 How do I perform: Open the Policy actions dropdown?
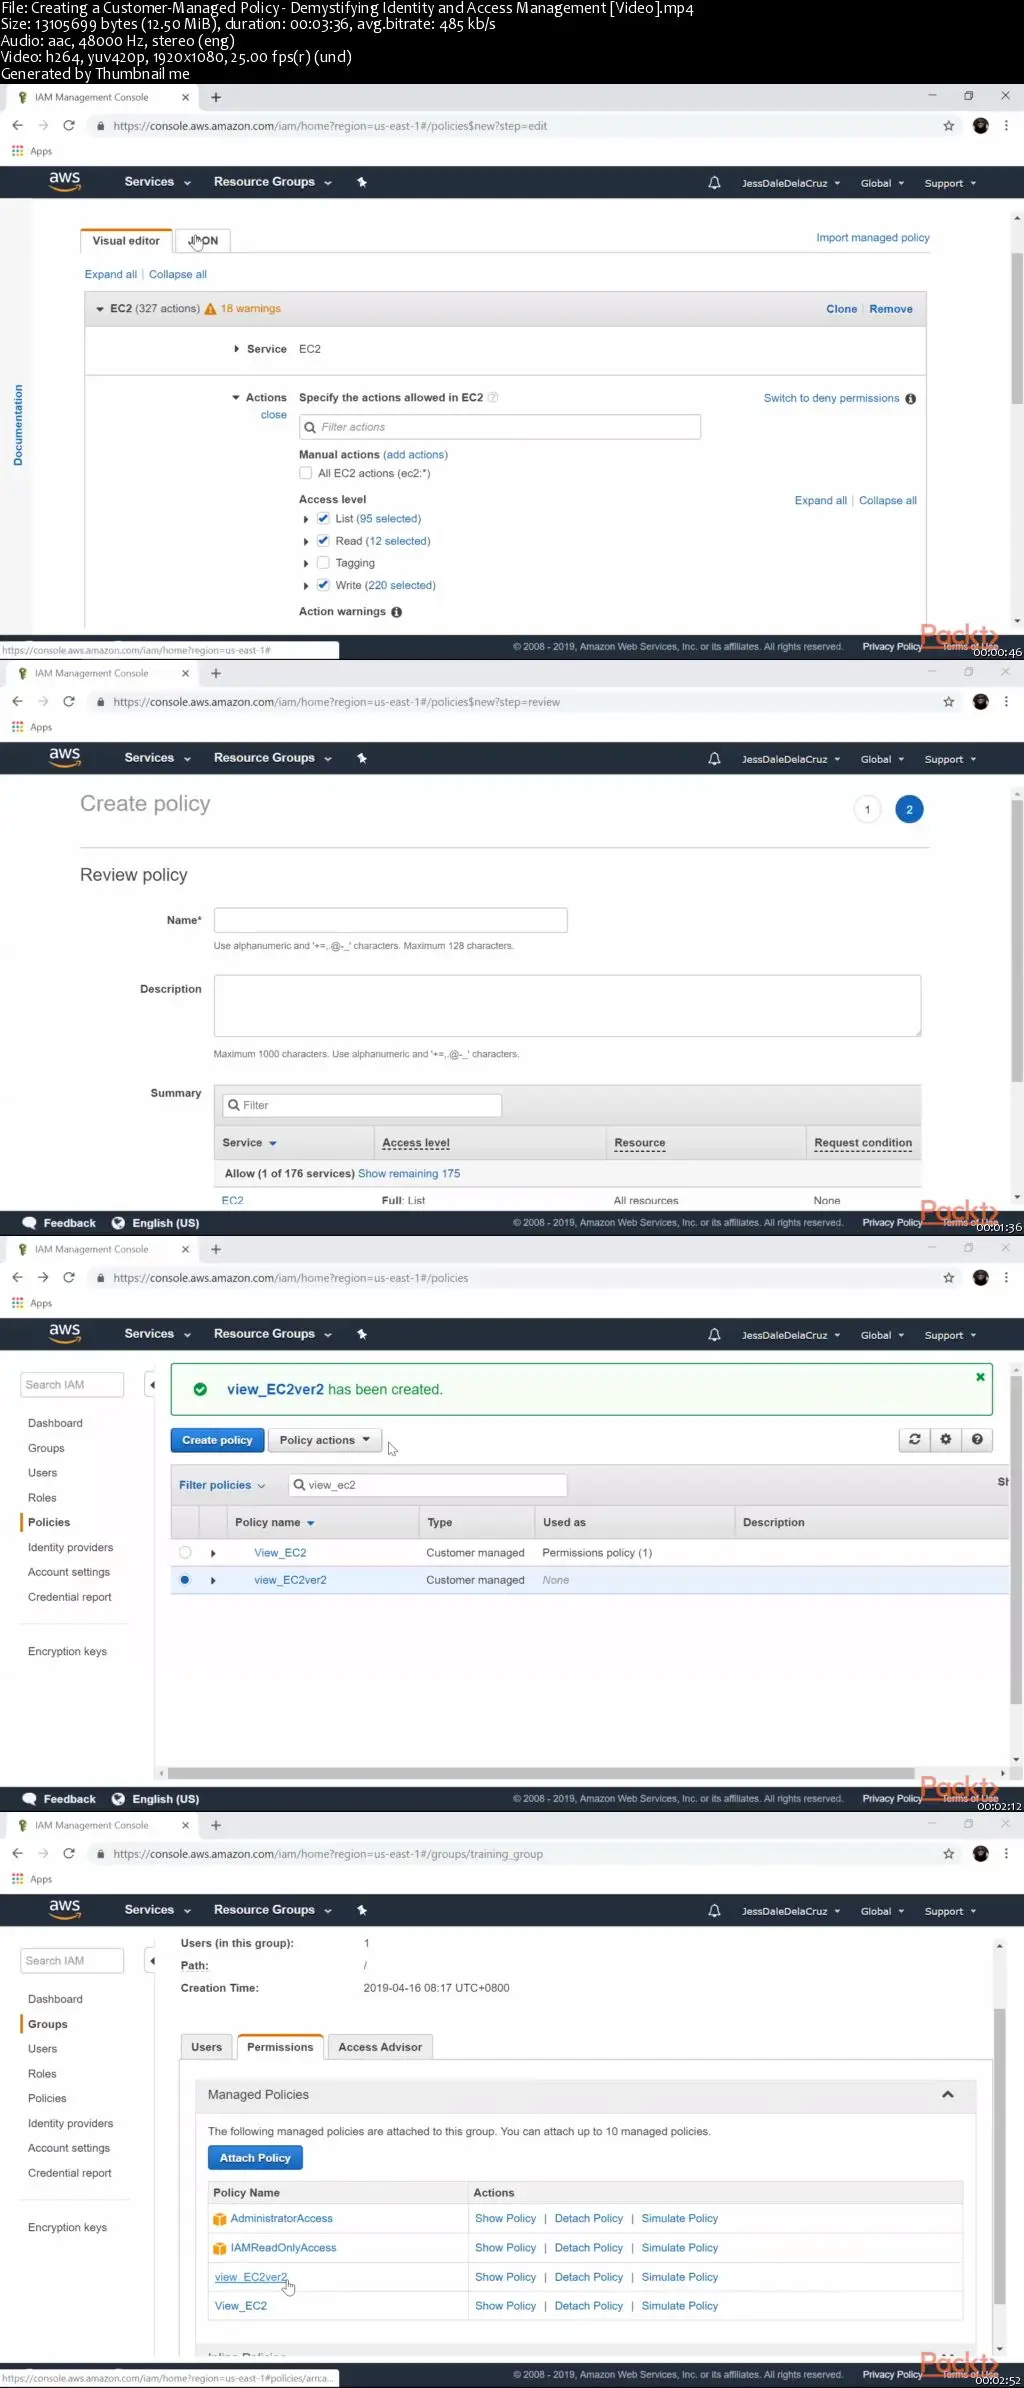(324, 1440)
